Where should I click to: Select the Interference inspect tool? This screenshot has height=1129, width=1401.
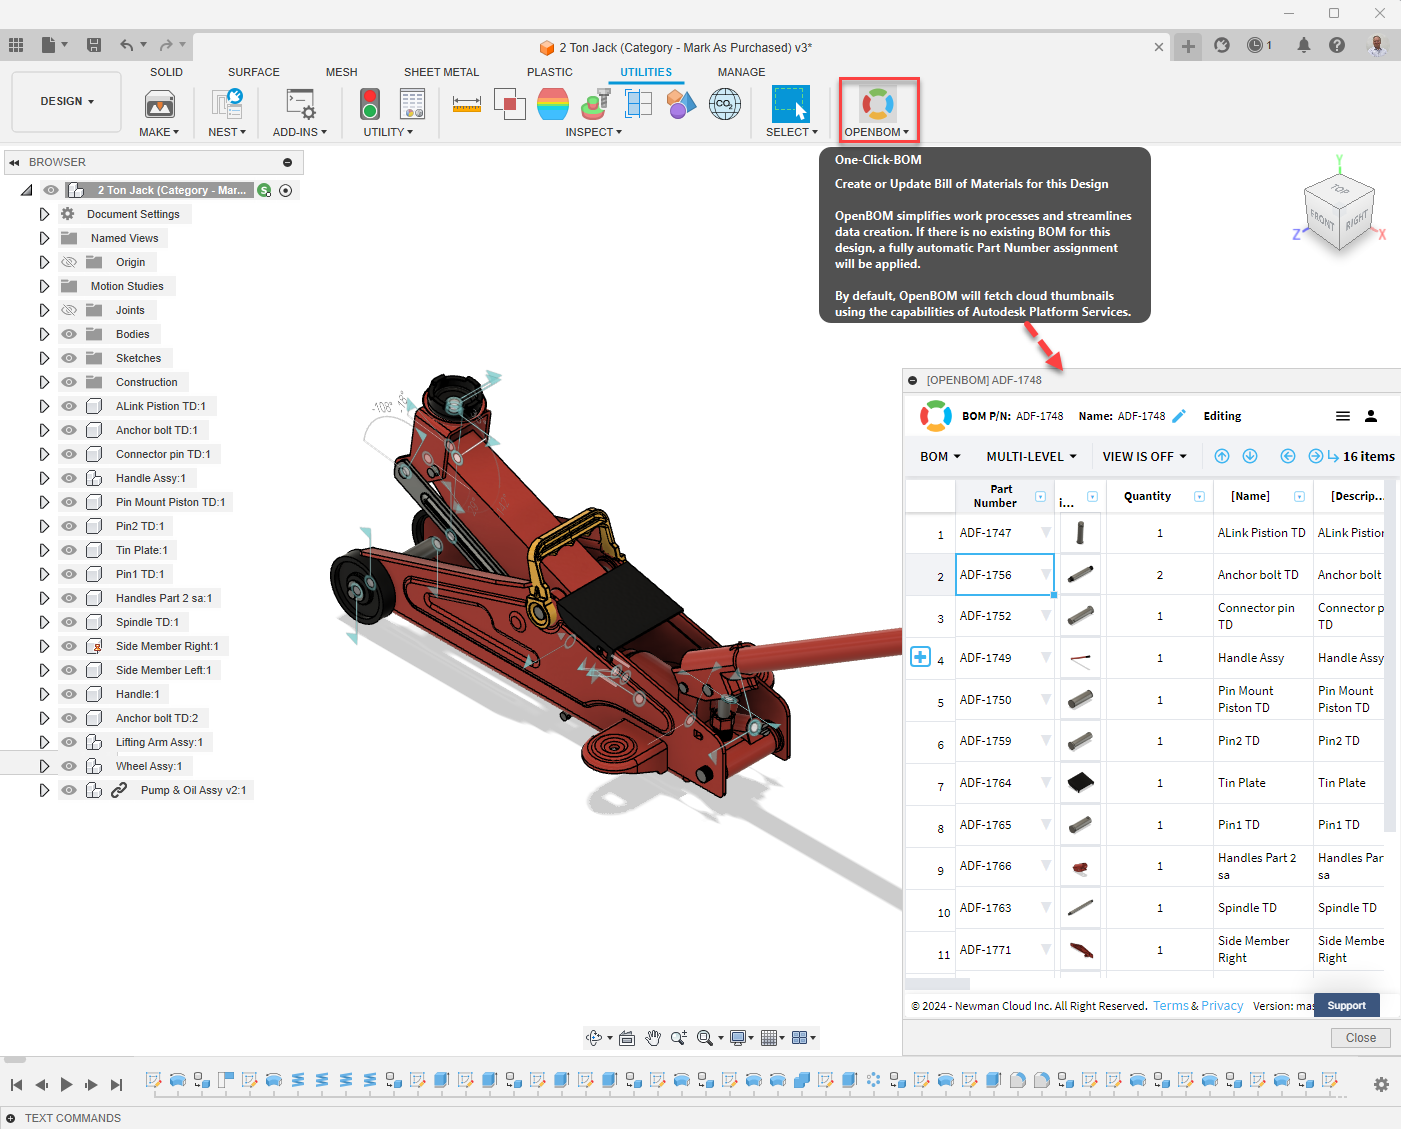click(510, 103)
